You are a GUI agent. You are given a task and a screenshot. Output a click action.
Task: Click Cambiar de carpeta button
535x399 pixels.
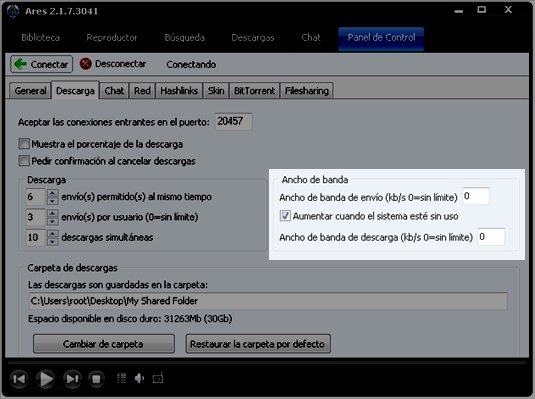104,344
